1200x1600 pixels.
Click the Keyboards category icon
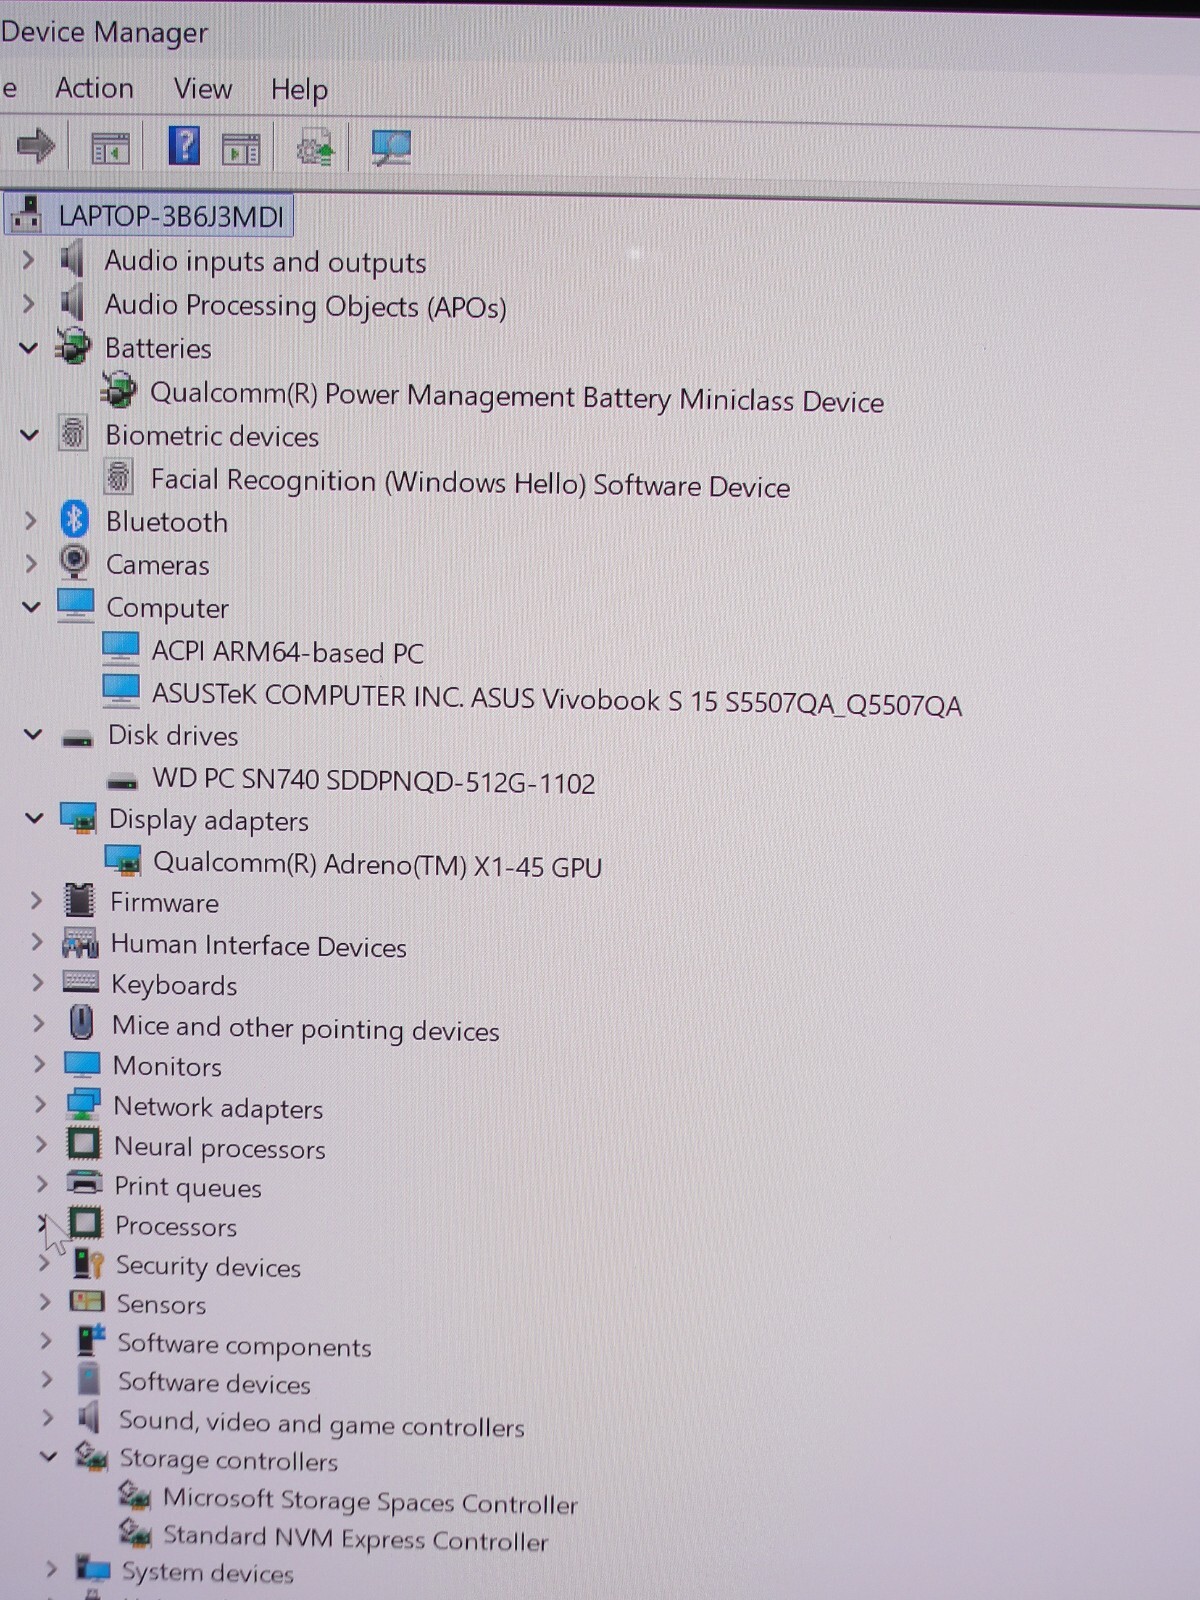click(80, 981)
